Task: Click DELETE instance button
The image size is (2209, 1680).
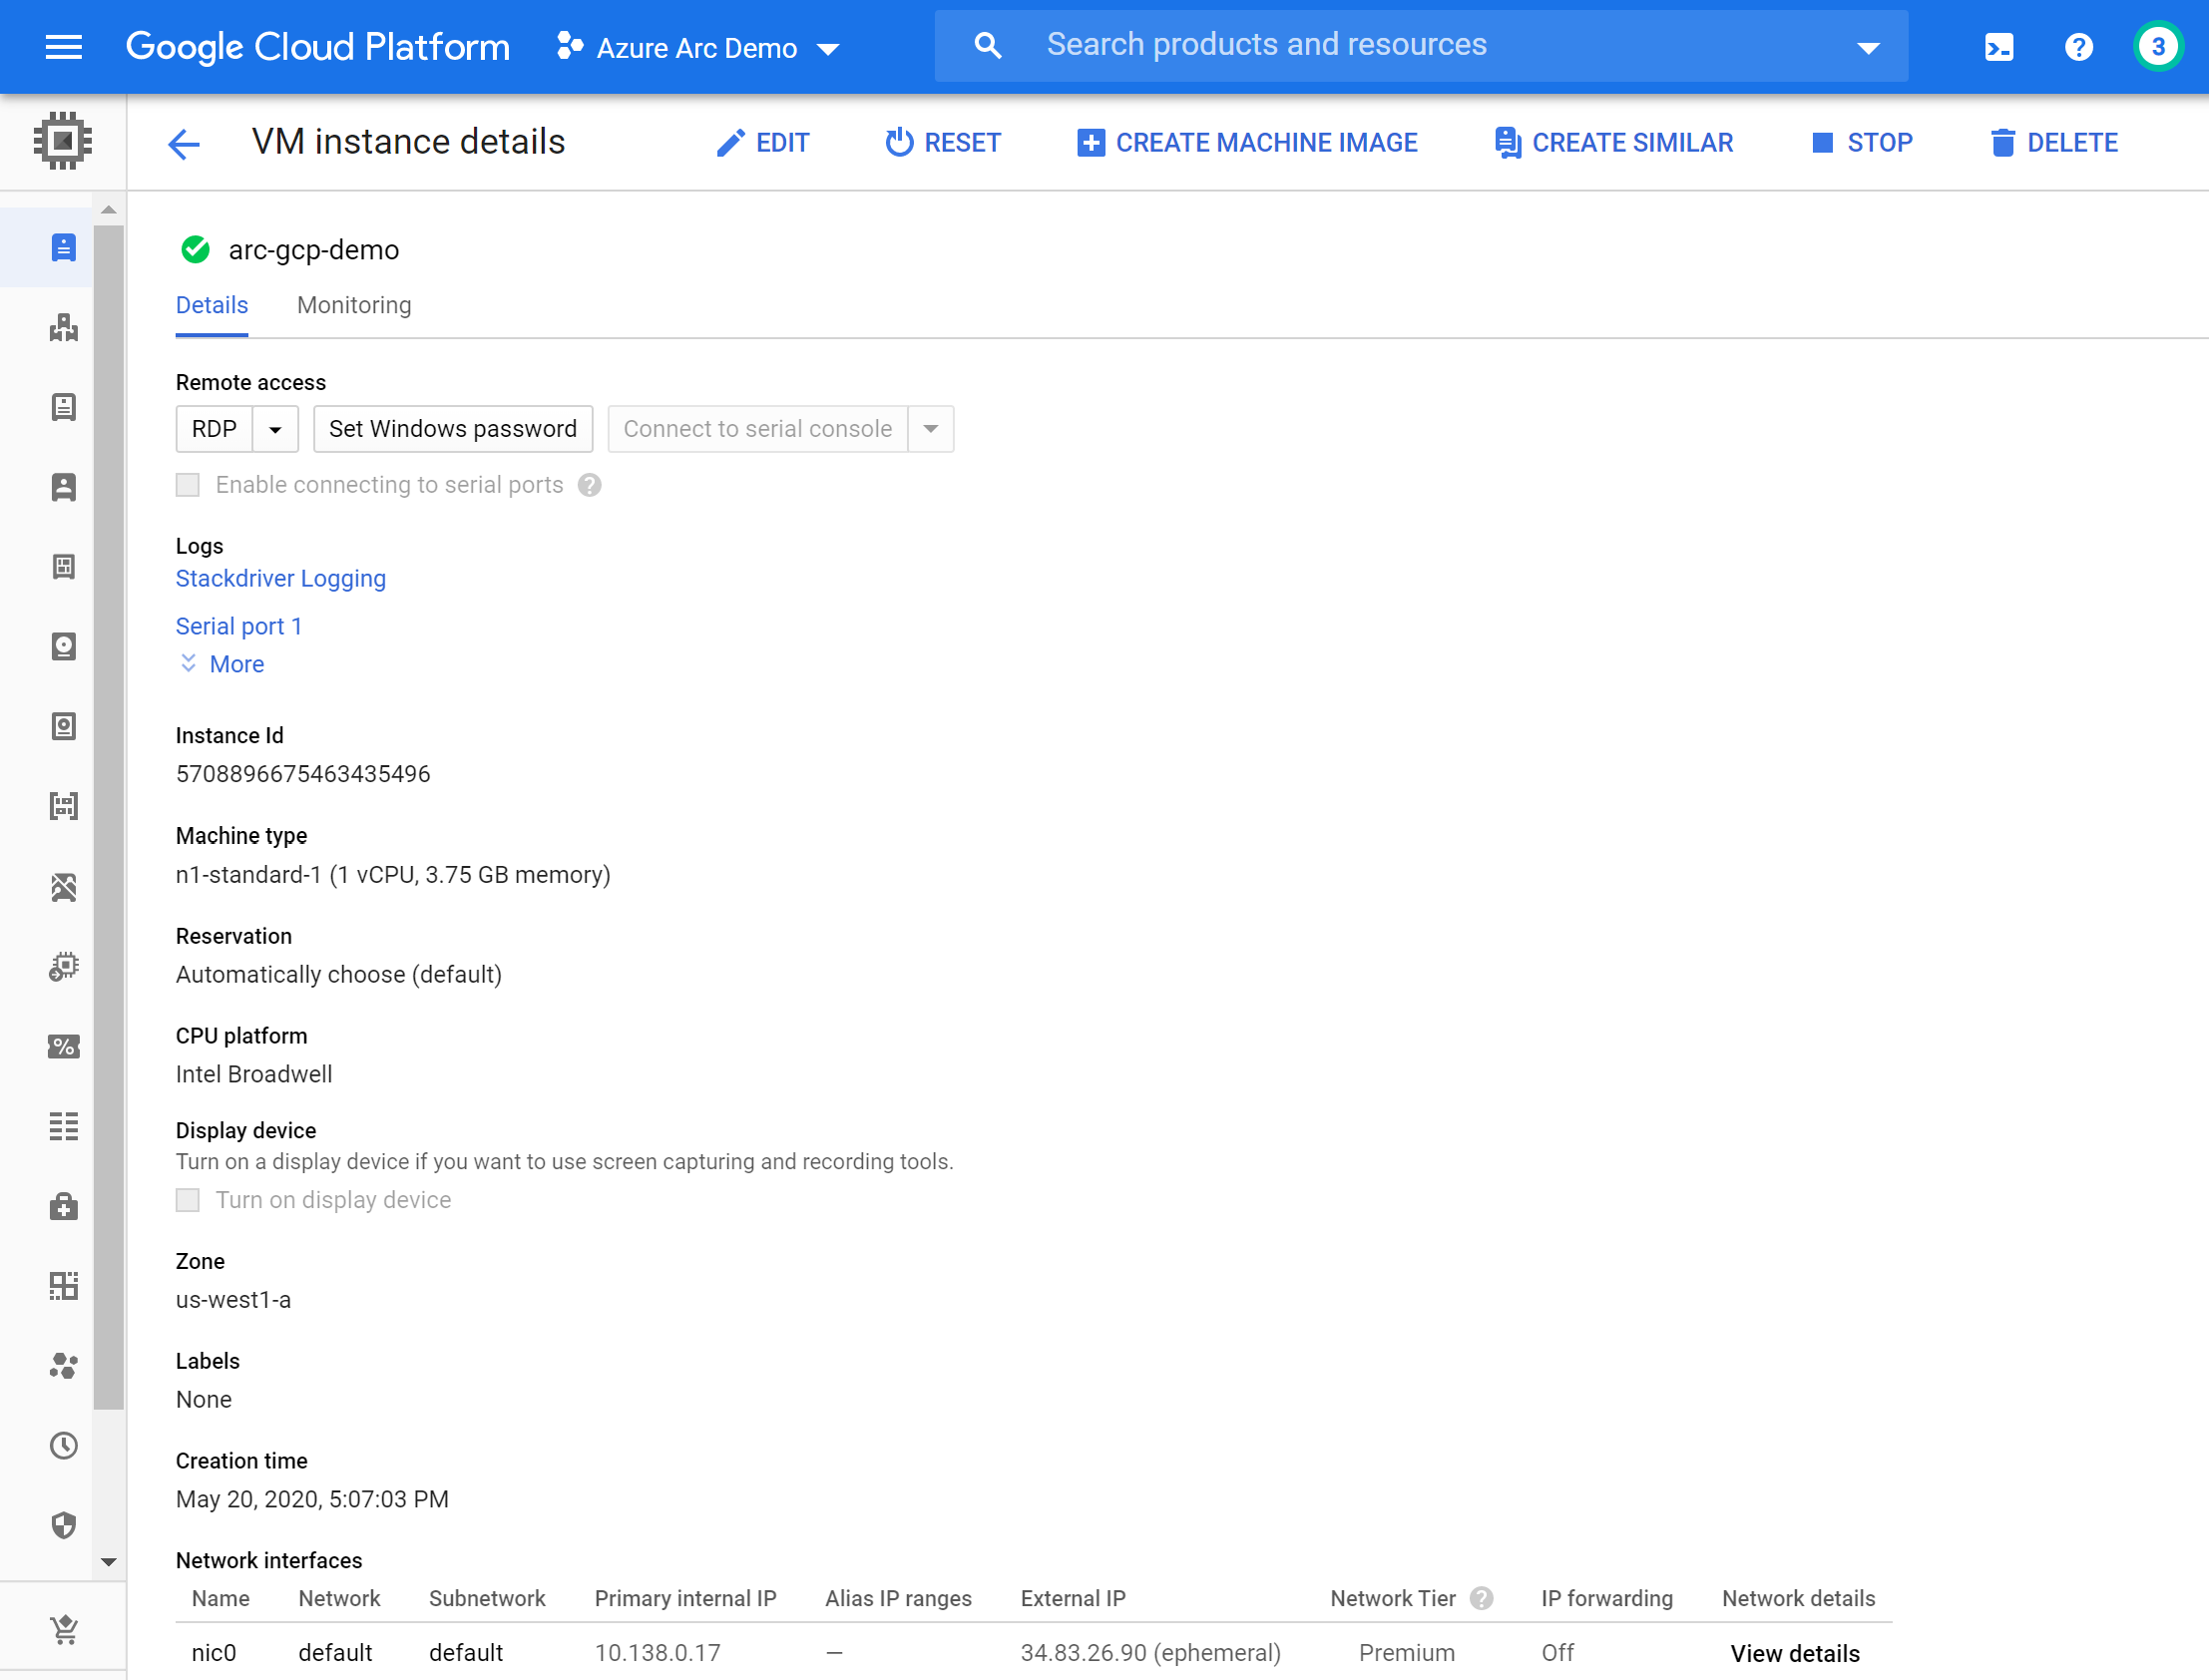Action: [2054, 143]
